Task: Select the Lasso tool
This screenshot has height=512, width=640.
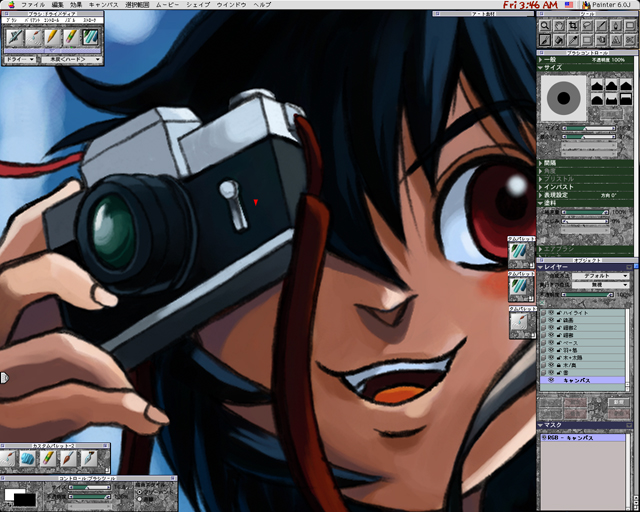Action: (x=588, y=26)
